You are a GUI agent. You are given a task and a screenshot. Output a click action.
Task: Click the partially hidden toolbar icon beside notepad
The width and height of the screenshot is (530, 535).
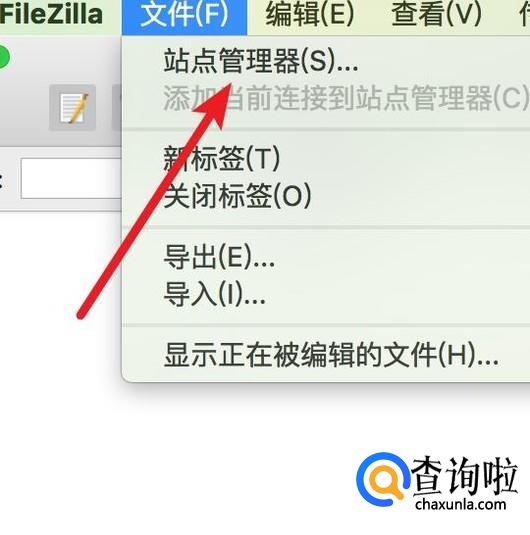pyautogui.click(x=117, y=108)
